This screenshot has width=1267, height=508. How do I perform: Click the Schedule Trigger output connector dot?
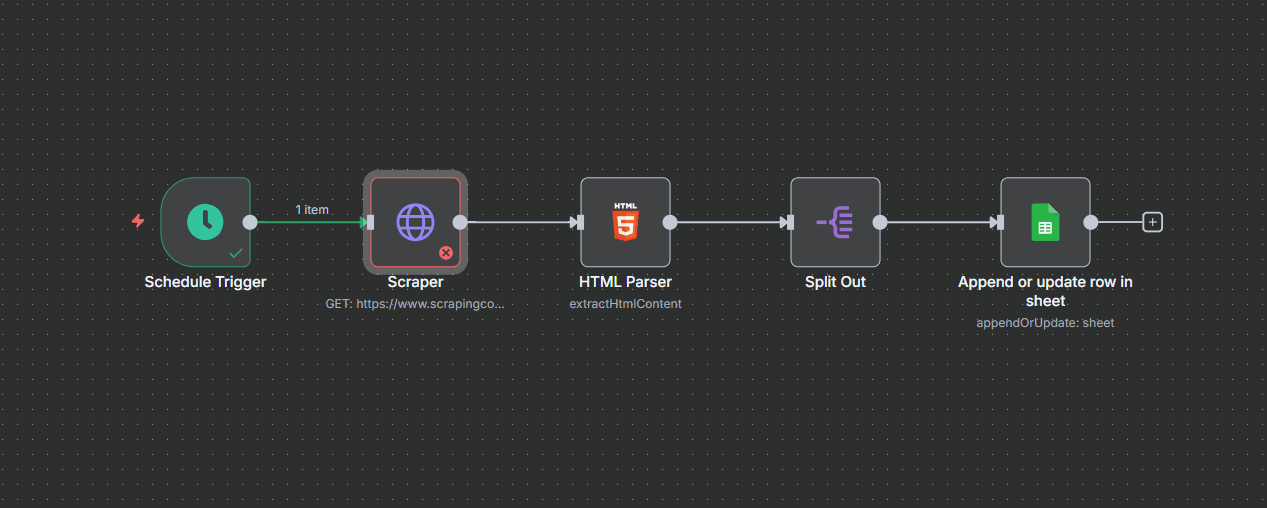pos(250,222)
